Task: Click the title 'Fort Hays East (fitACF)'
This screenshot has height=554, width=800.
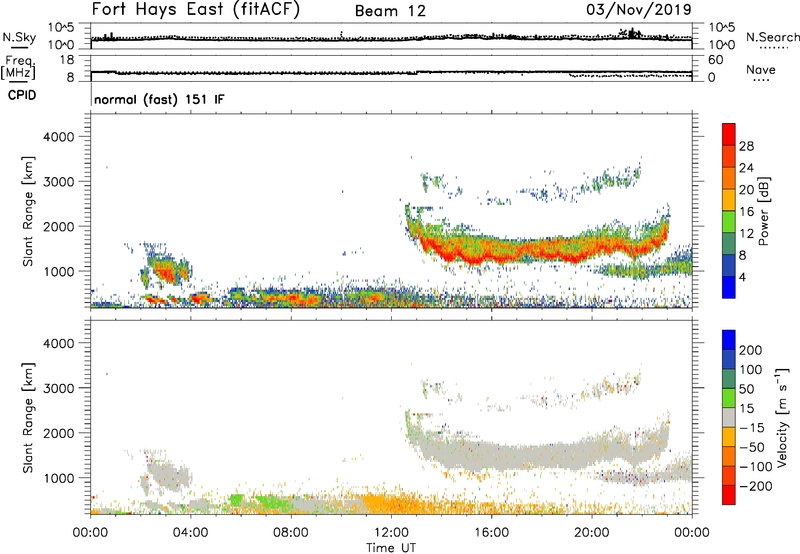Action: [x=195, y=9]
